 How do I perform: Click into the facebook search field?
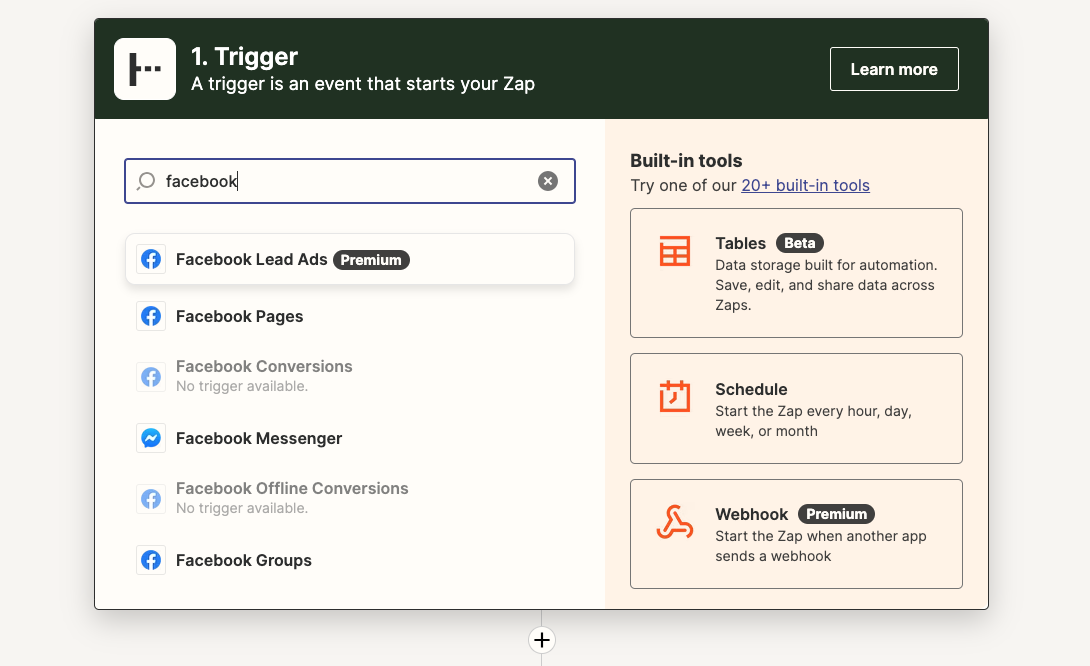[350, 181]
